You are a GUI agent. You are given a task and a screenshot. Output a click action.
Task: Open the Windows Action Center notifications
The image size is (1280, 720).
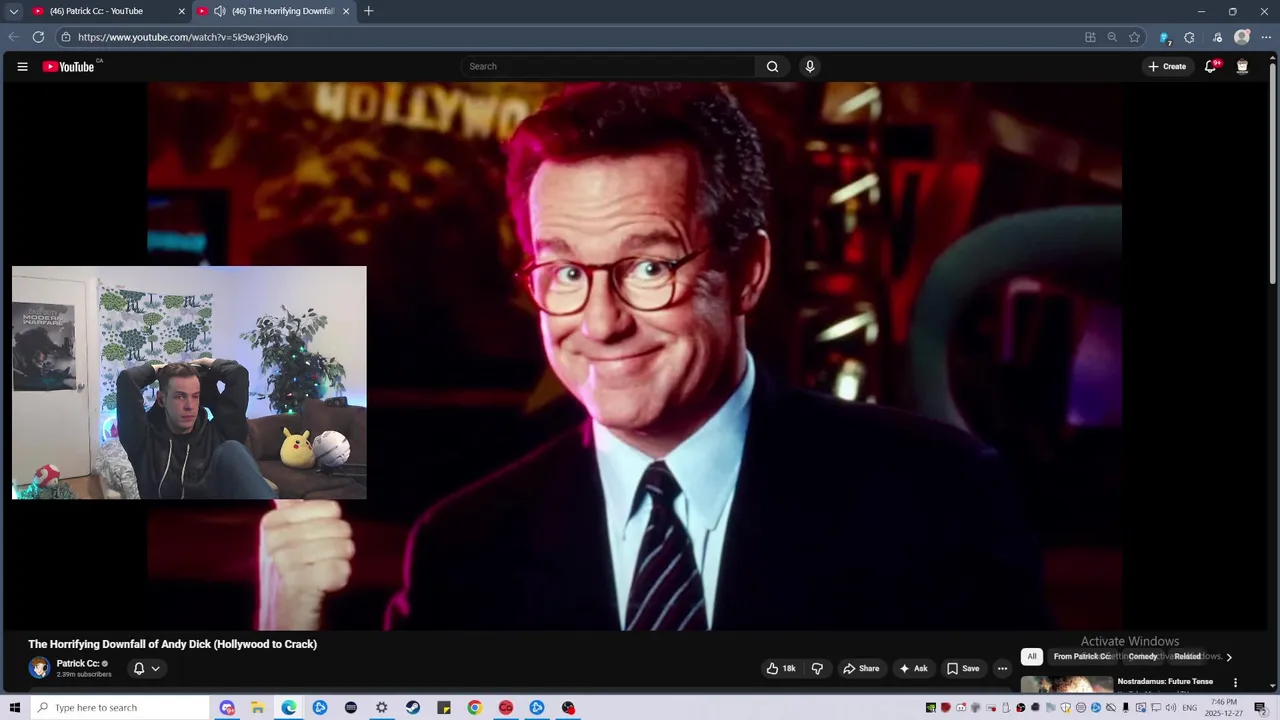[1260, 708]
